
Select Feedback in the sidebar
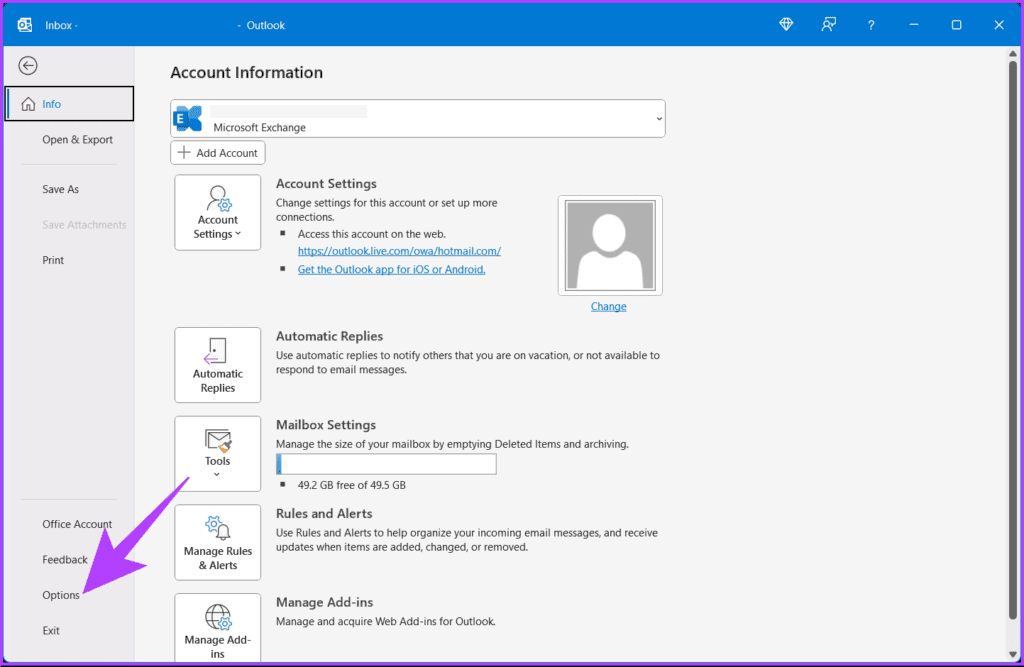[x=65, y=560]
